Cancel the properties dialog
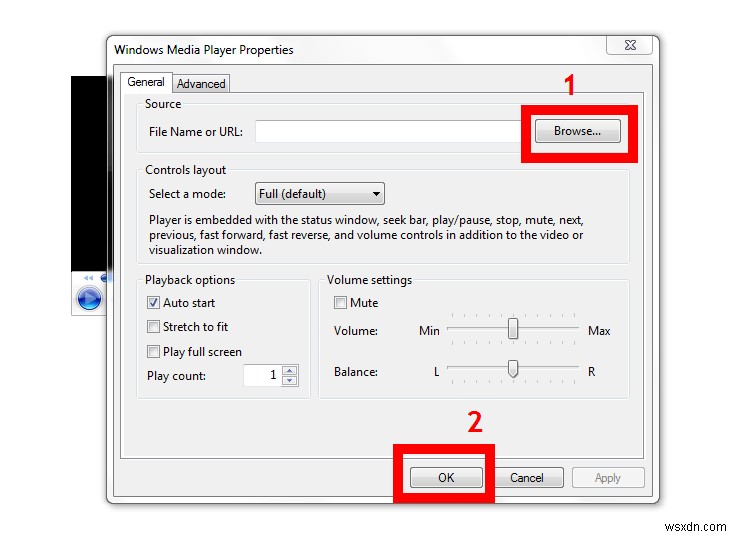The width and height of the screenshot is (738, 537). tap(527, 478)
